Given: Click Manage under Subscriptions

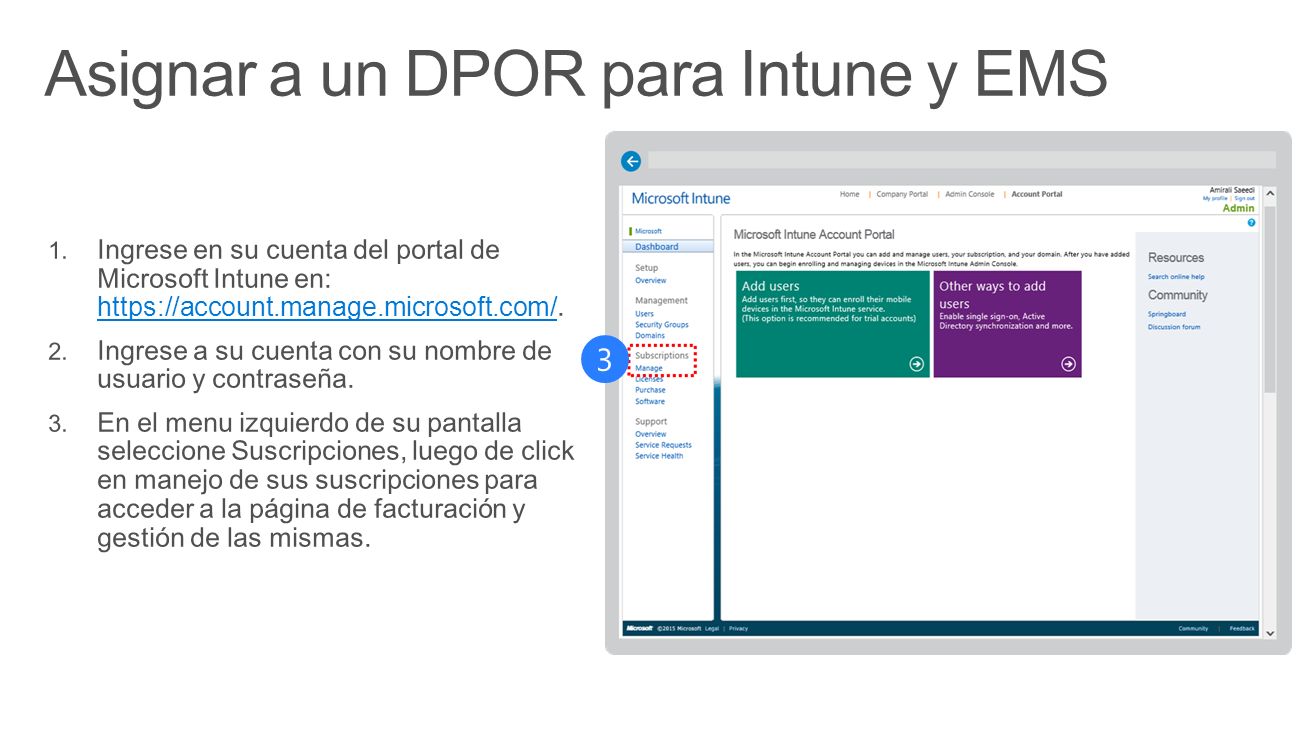Looking at the screenshot, I should [x=648, y=368].
